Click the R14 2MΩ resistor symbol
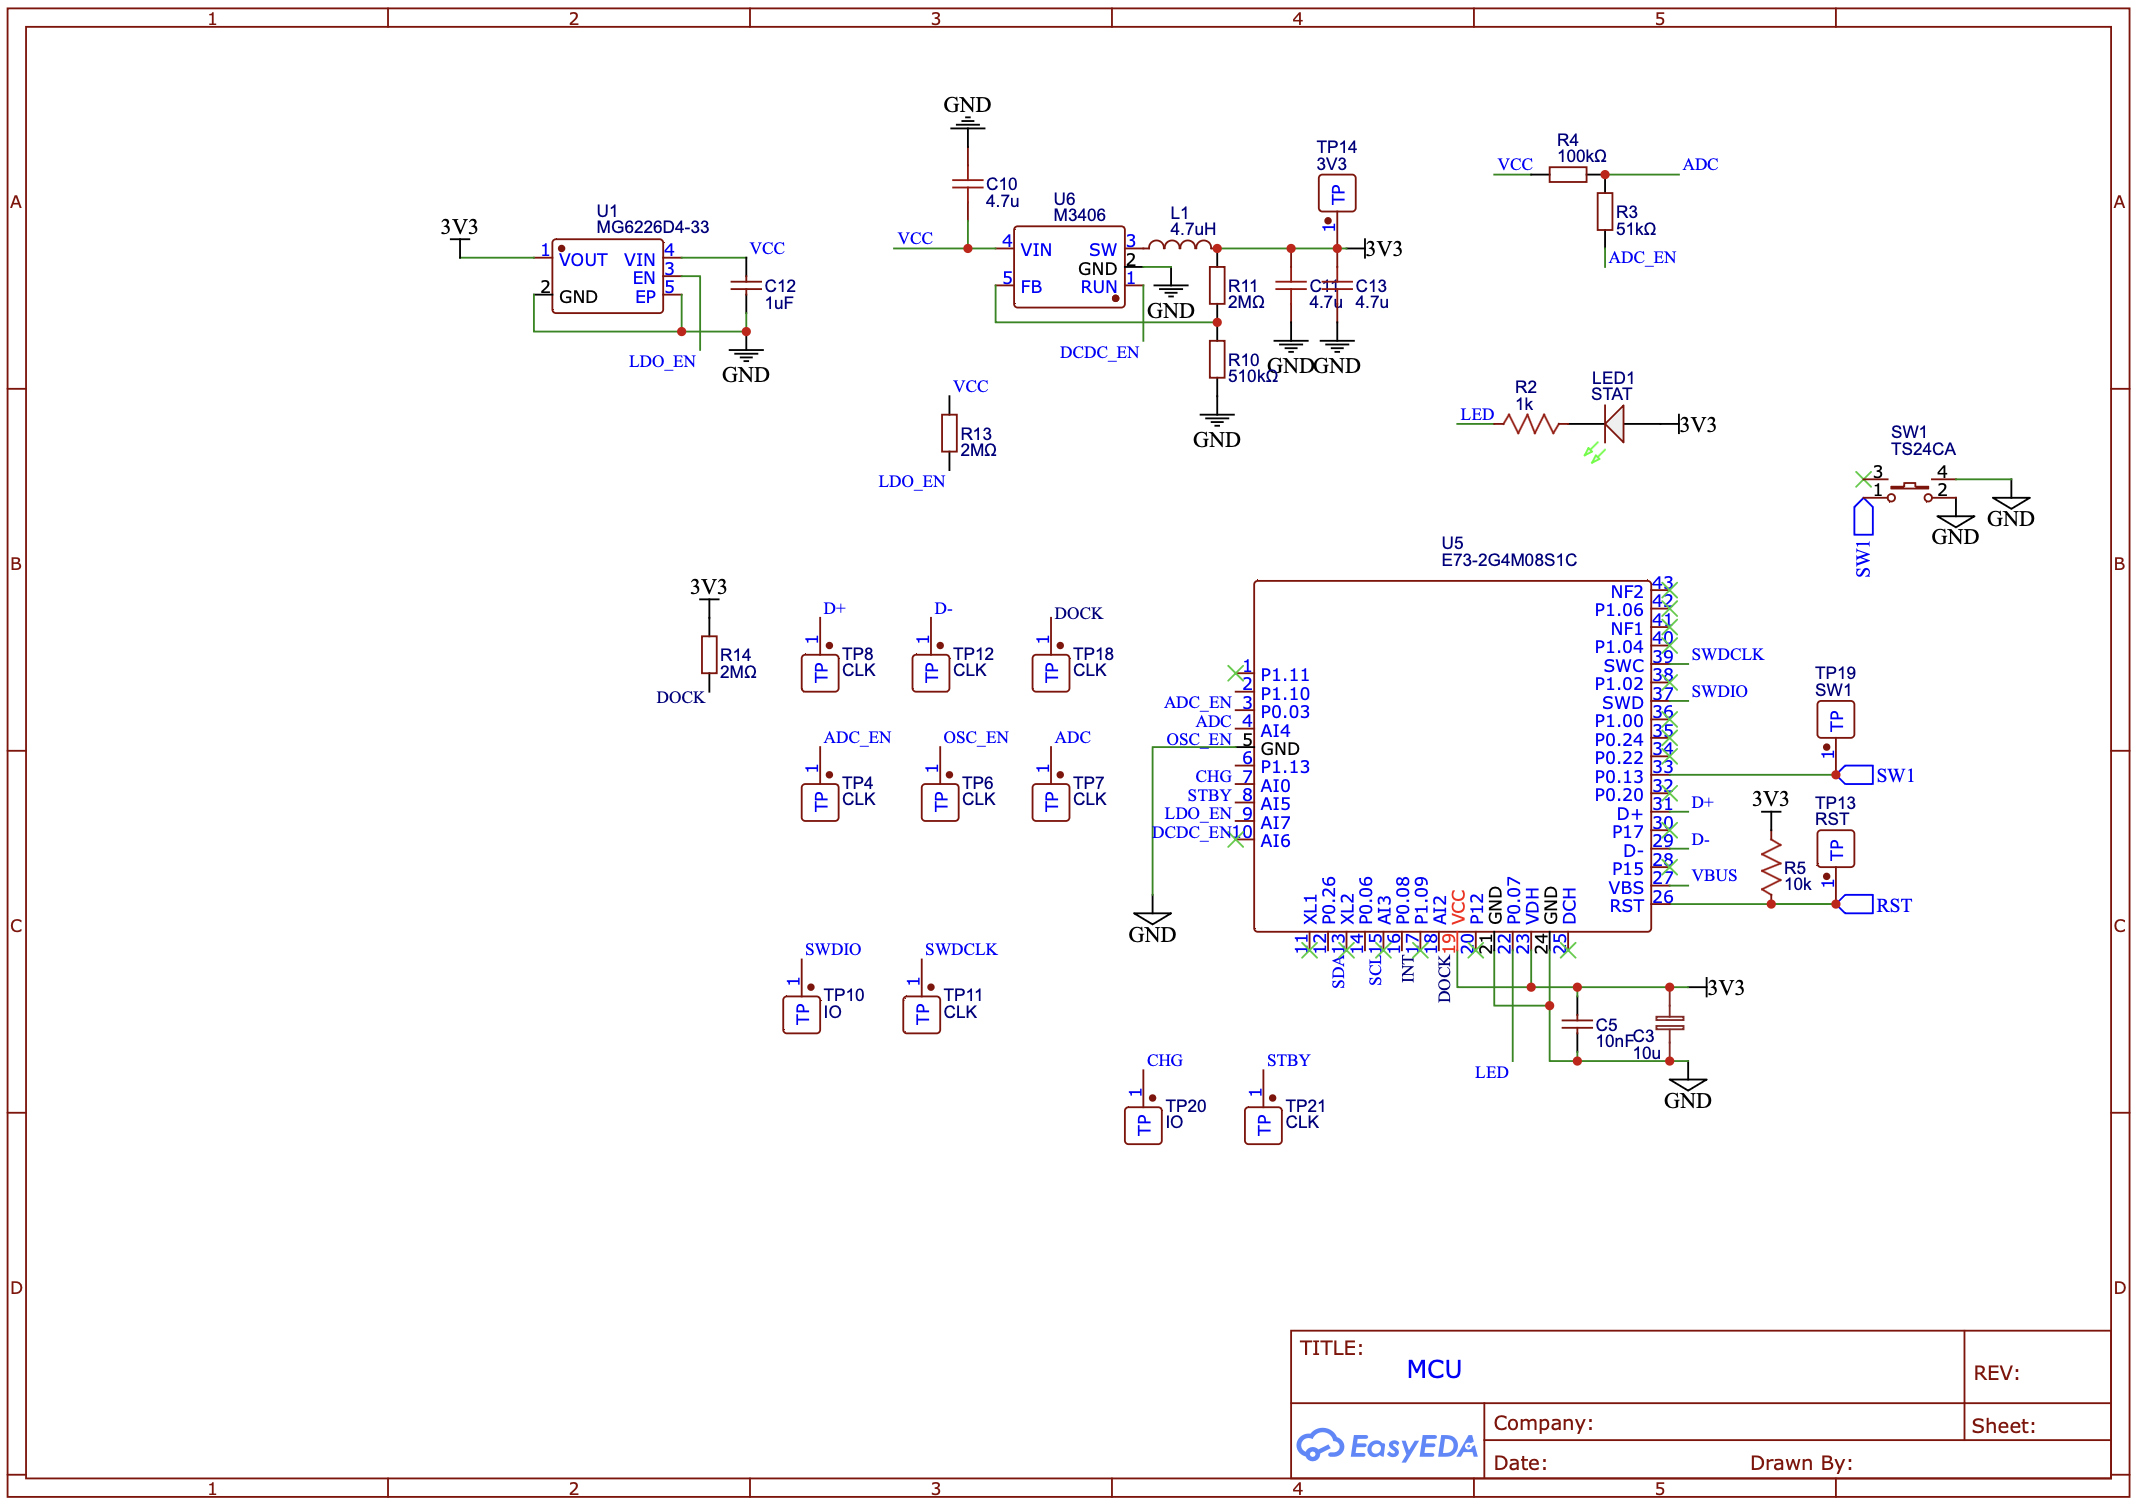 click(x=709, y=655)
